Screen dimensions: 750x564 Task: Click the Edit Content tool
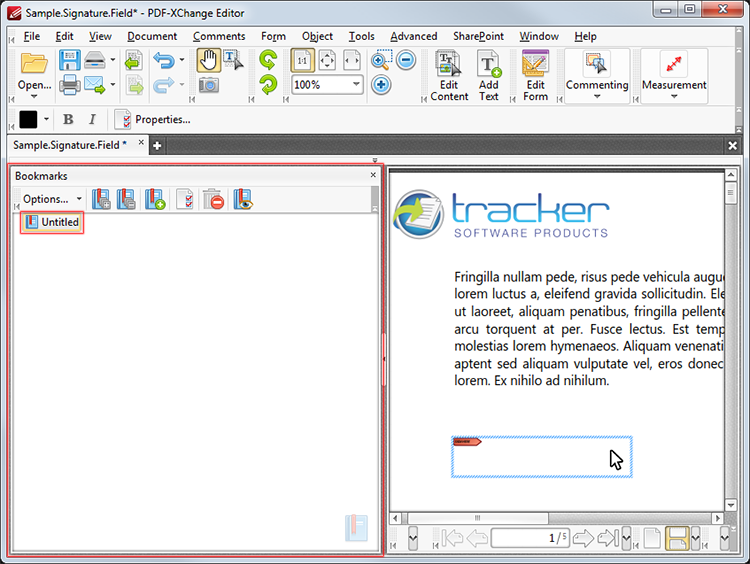[449, 77]
